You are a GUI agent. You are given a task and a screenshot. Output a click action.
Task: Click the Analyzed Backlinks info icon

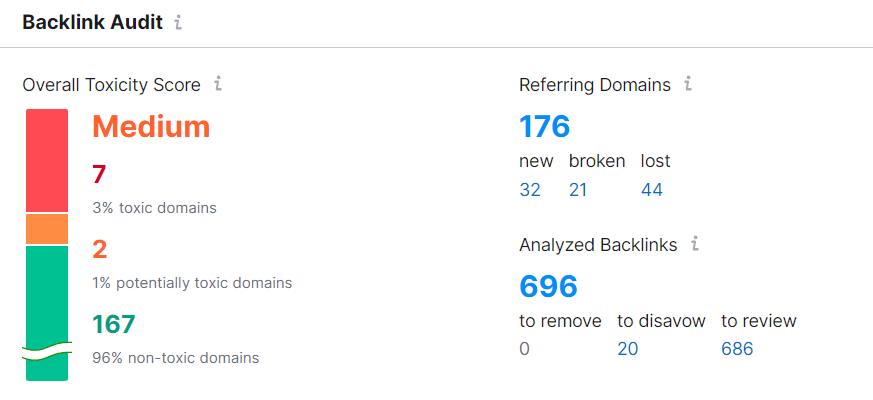(695, 244)
